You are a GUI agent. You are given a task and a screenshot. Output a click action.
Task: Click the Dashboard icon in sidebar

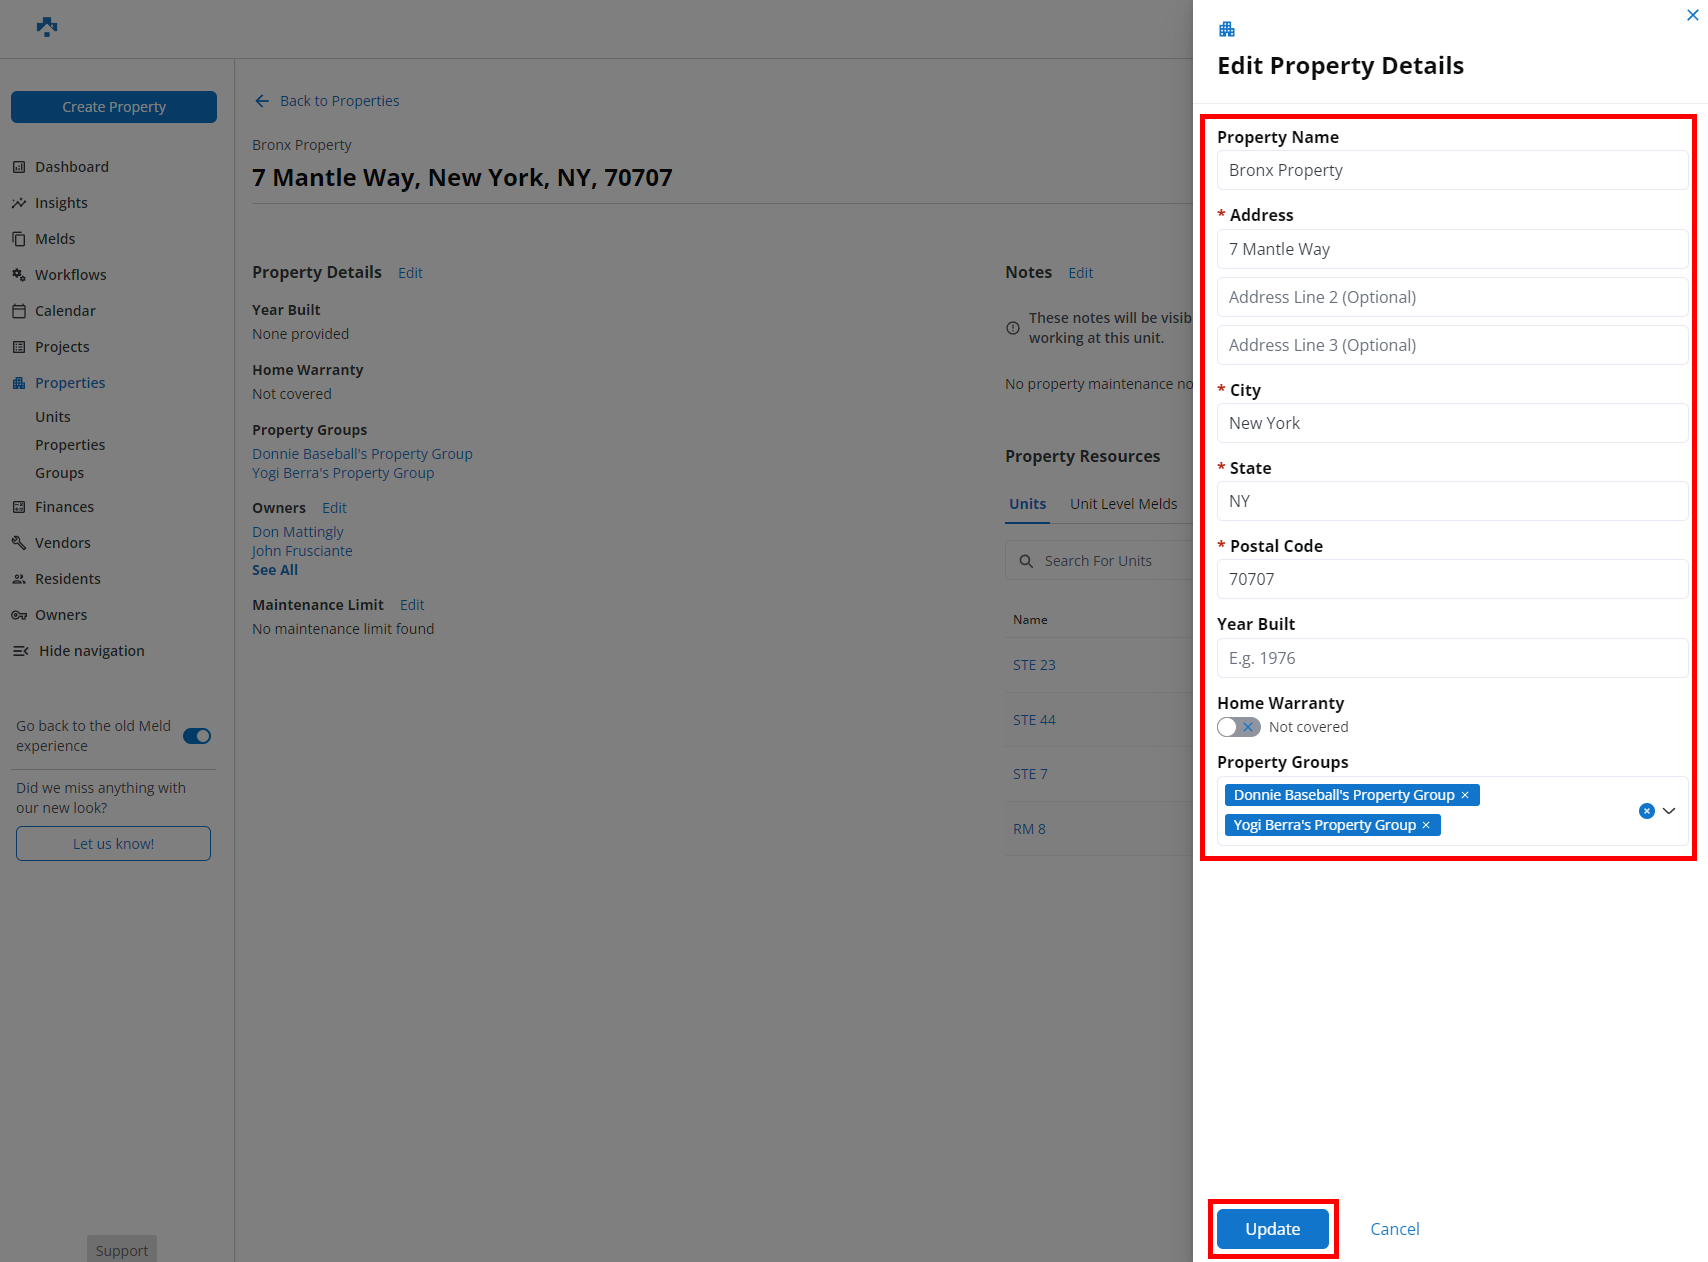point(19,167)
